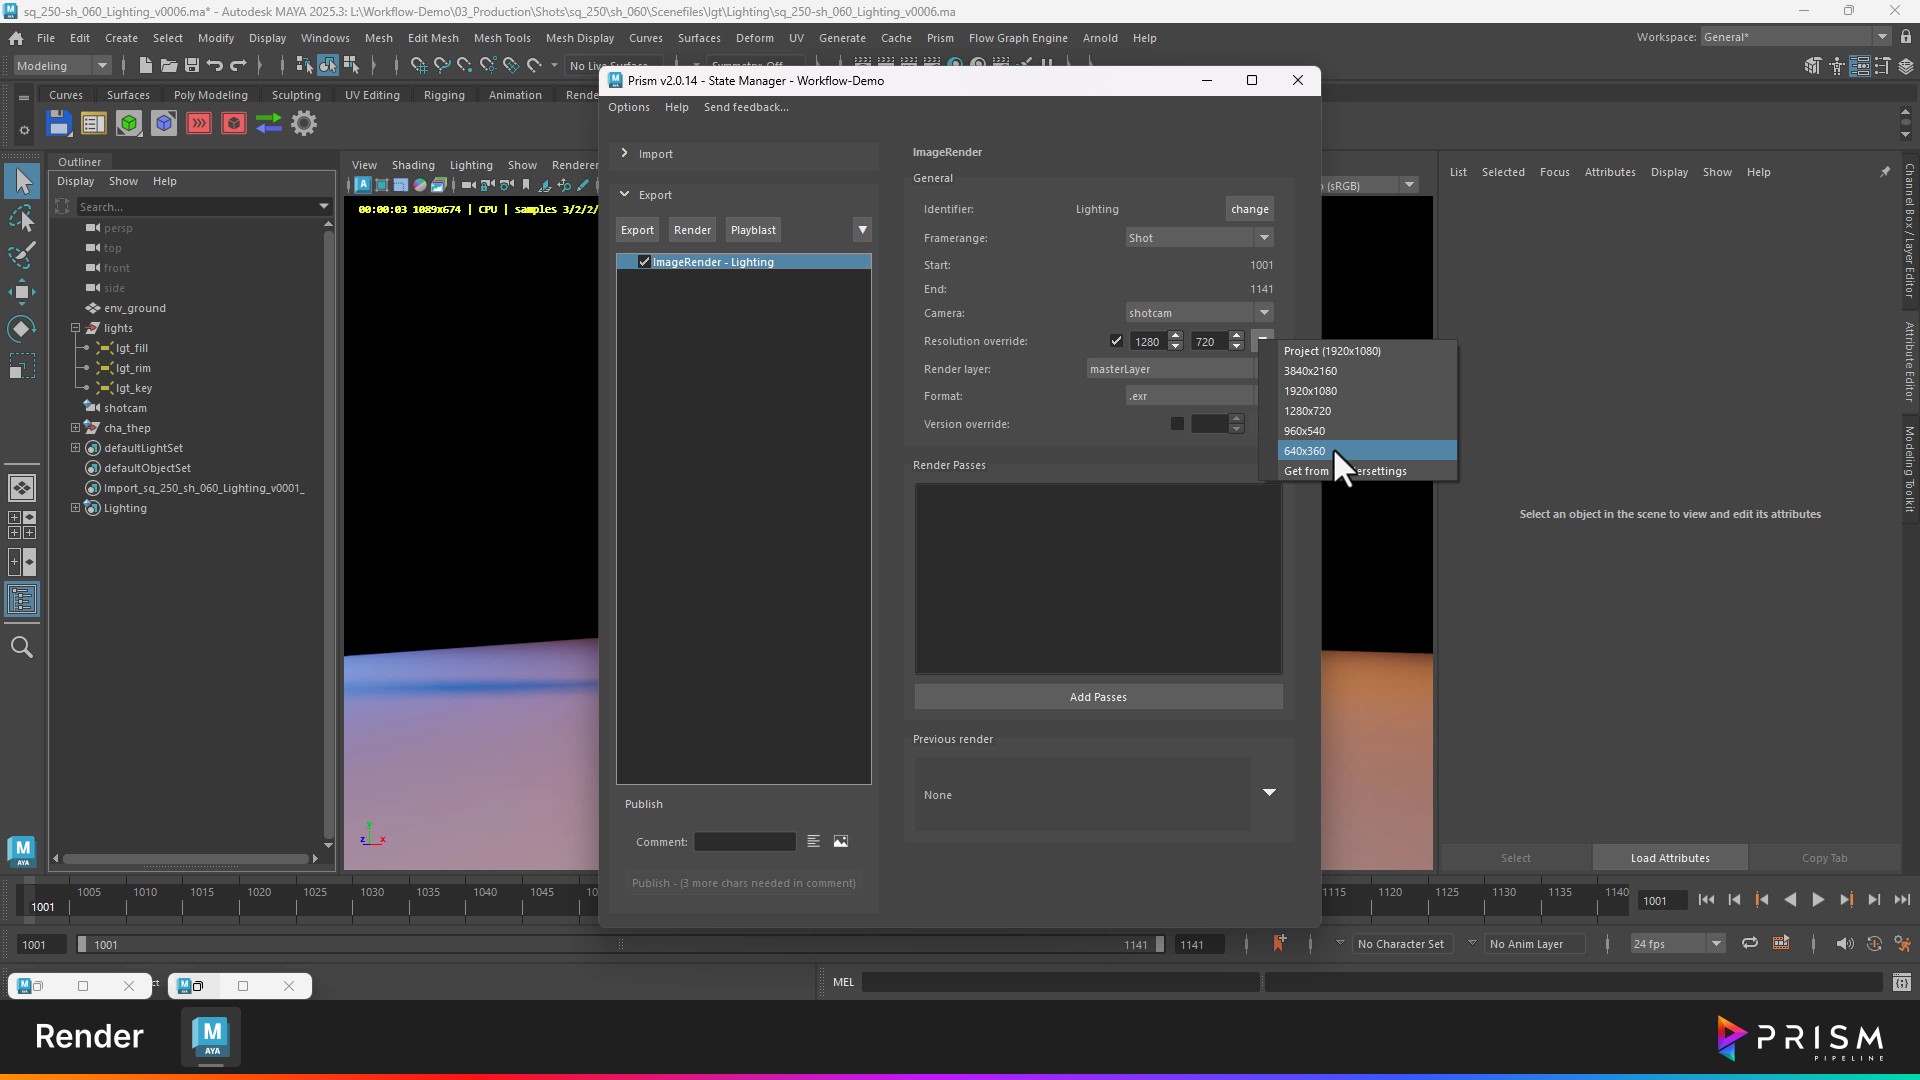Select 3840x2160 resolution preset
The width and height of the screenshot is (1920, 1080).
pyautogui.click(x=1366, y=371)
